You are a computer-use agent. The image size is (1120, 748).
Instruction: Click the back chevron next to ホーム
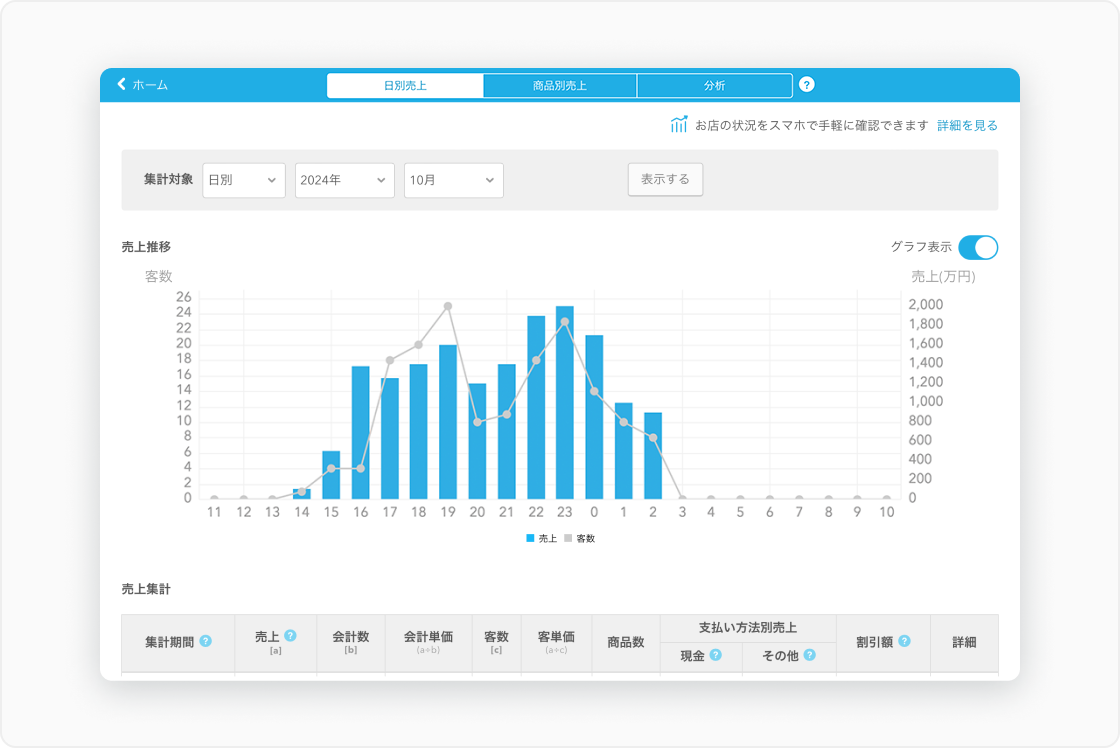pos(122,85)
